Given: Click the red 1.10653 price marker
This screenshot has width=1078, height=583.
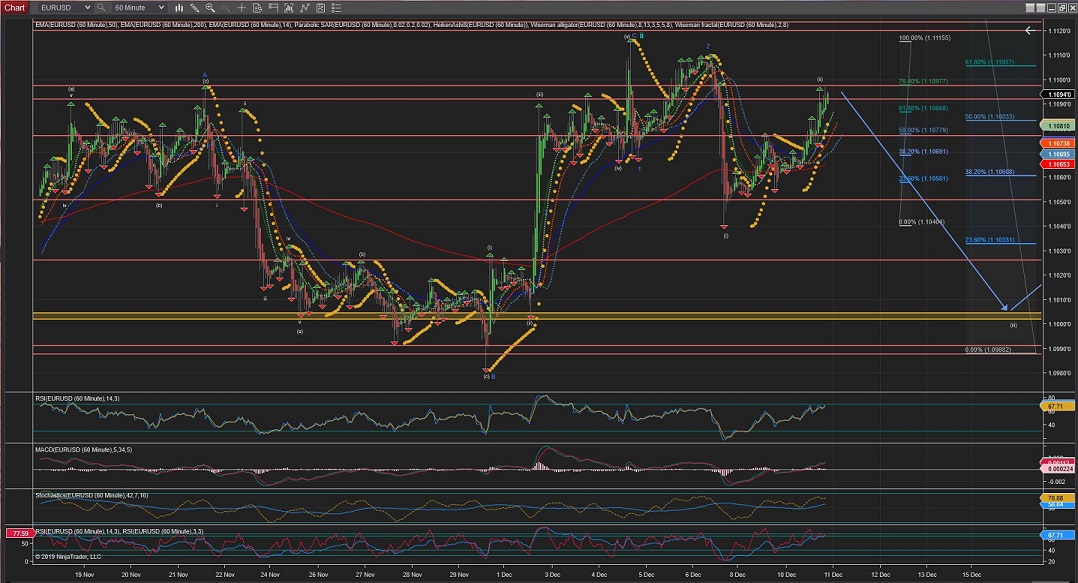Looking at the screenshot, I should (1059, 164).
